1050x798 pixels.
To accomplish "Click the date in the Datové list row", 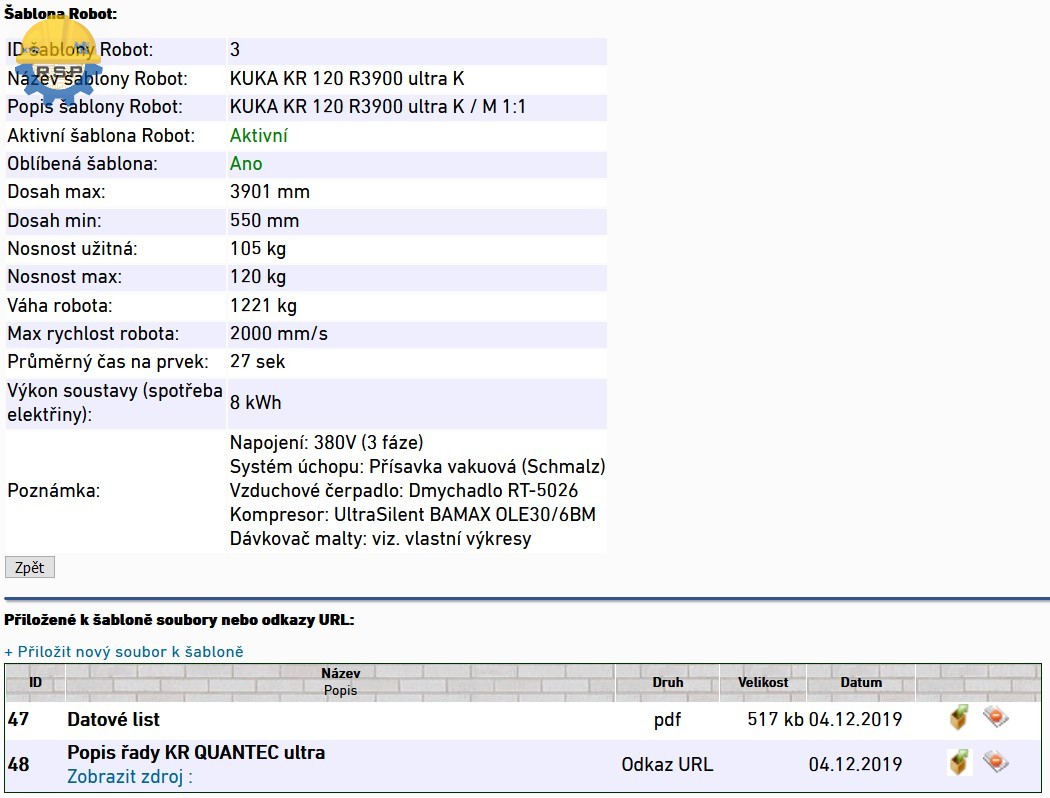I will pyautogui.click(x=856, y=720).
